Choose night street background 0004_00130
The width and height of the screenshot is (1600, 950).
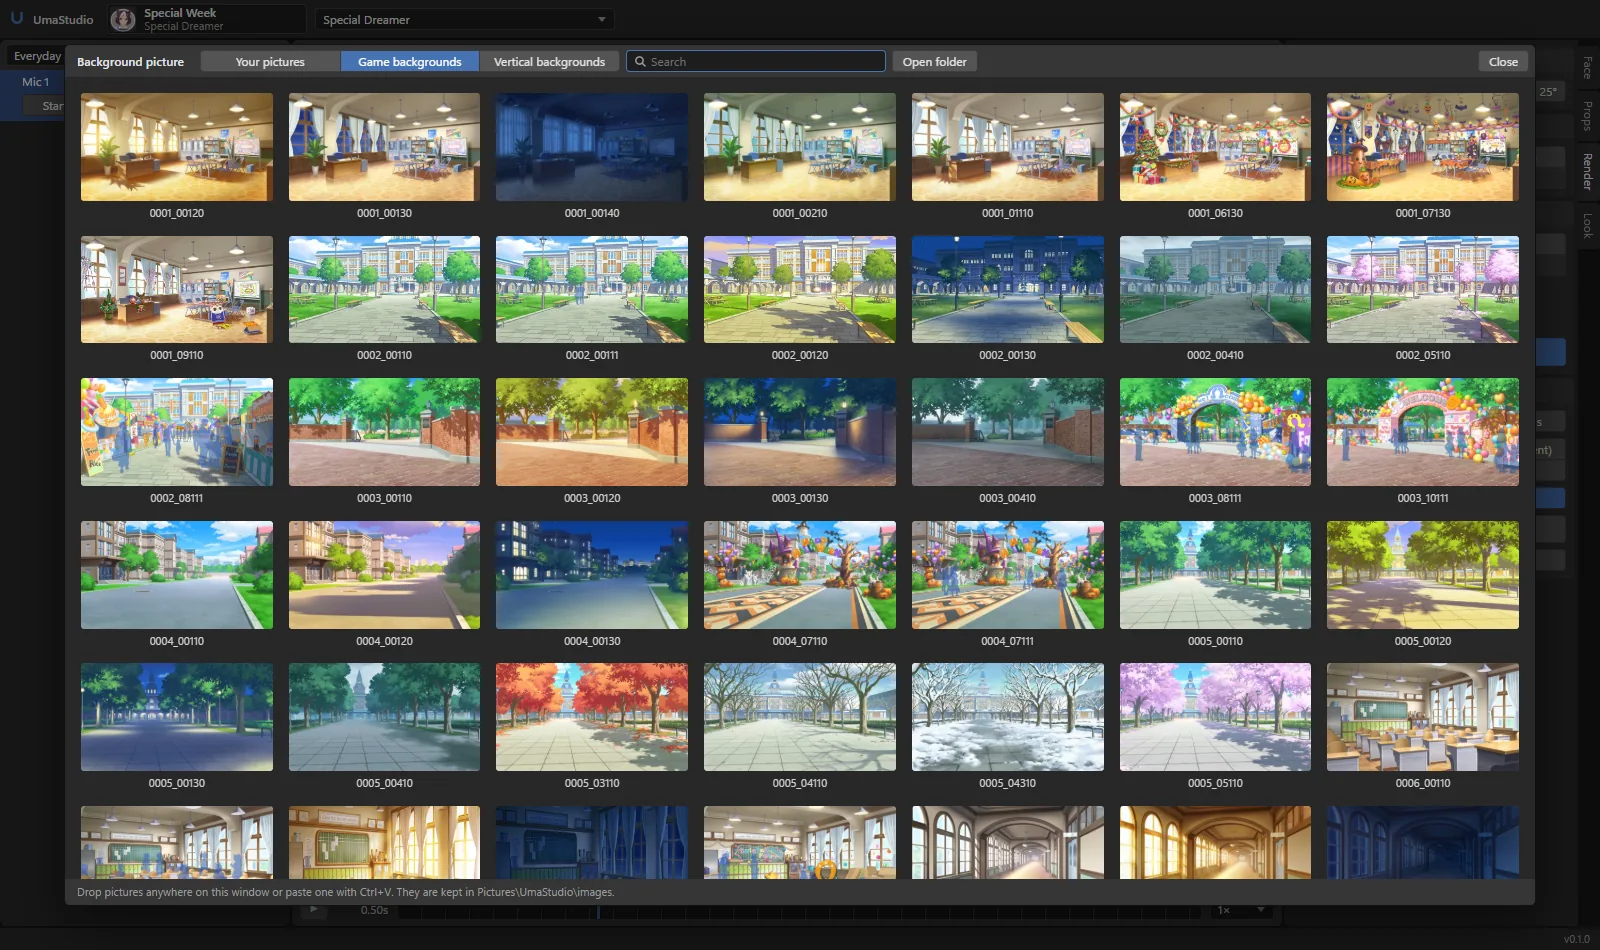(592, 575)
